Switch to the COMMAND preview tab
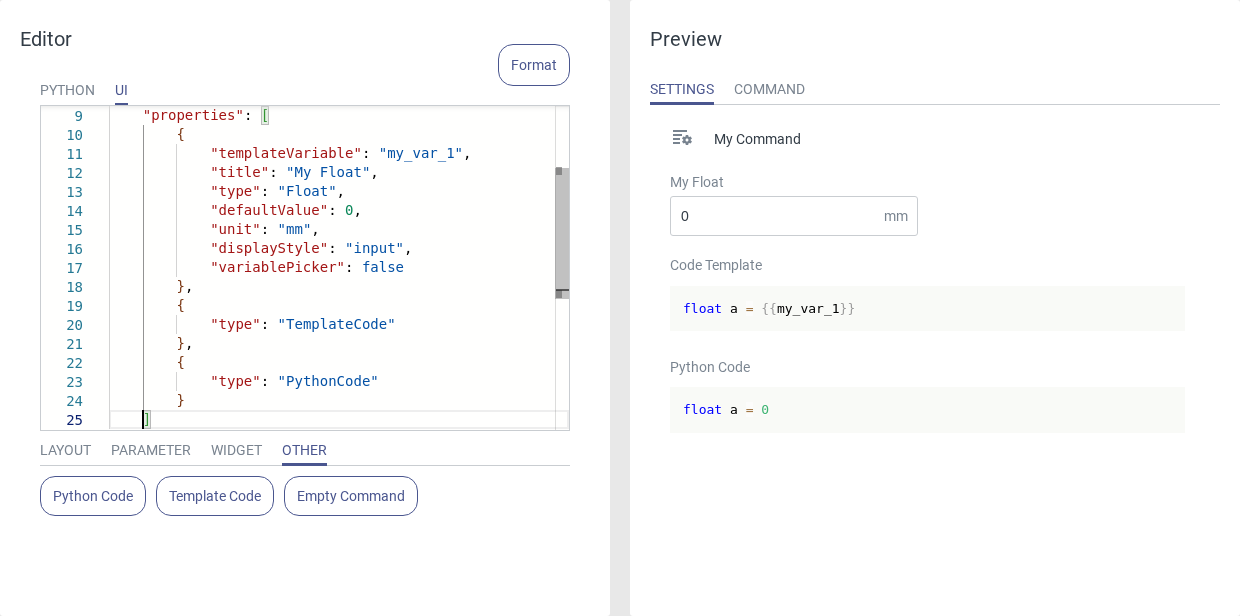This screenshot has height=616, width=1240. click(x=769, y=89)
